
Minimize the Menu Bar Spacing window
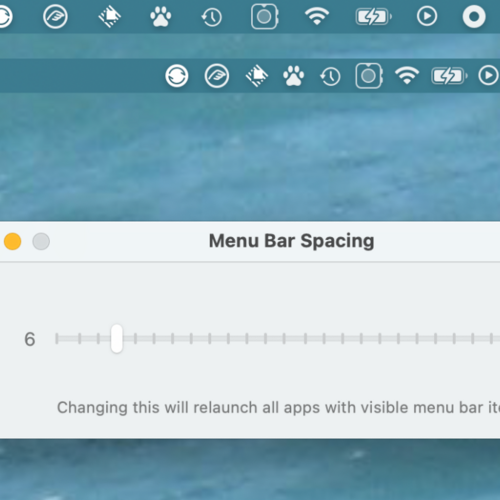click(x=13, y=241)
